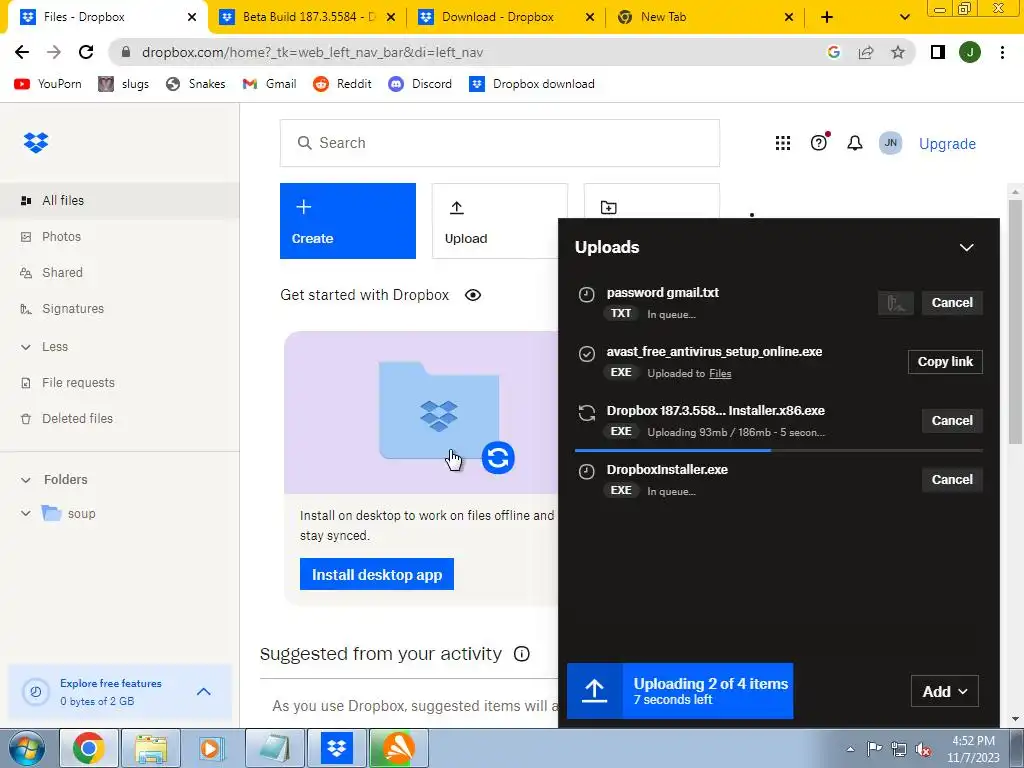1024x768 pixels.
Task: Click the Chrome reload button
Action: coord(86,52)
